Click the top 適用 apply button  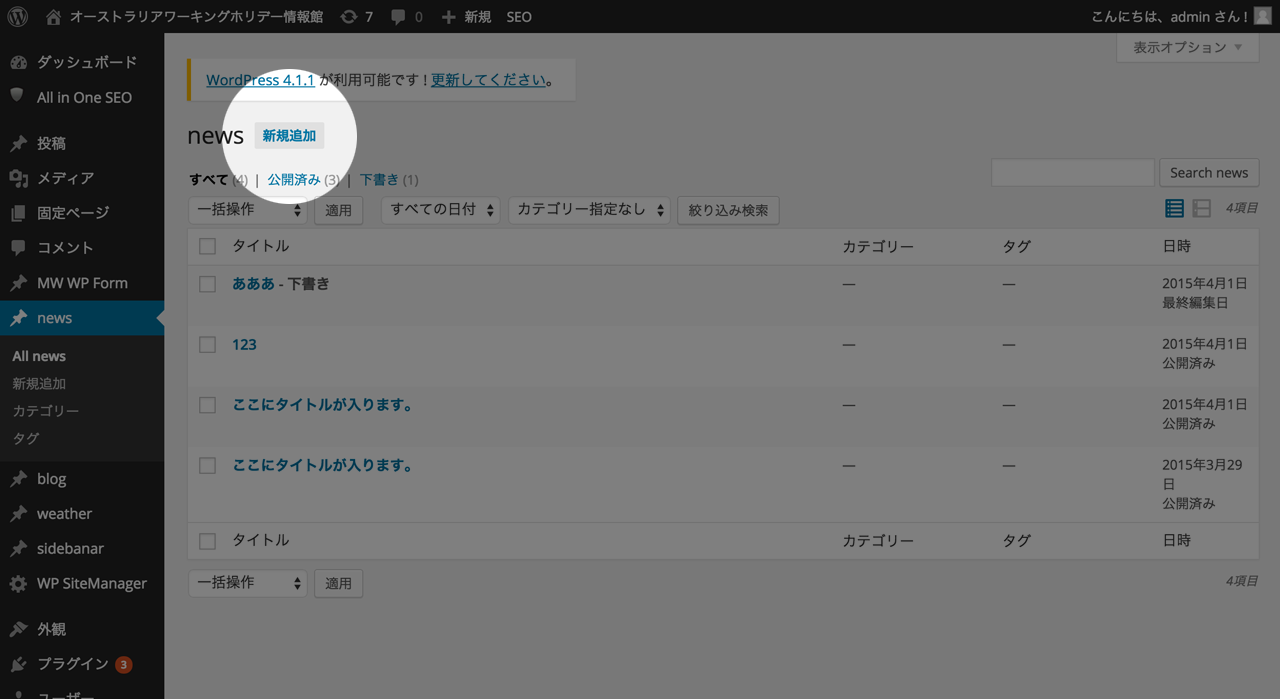click(x=339, y=211)
